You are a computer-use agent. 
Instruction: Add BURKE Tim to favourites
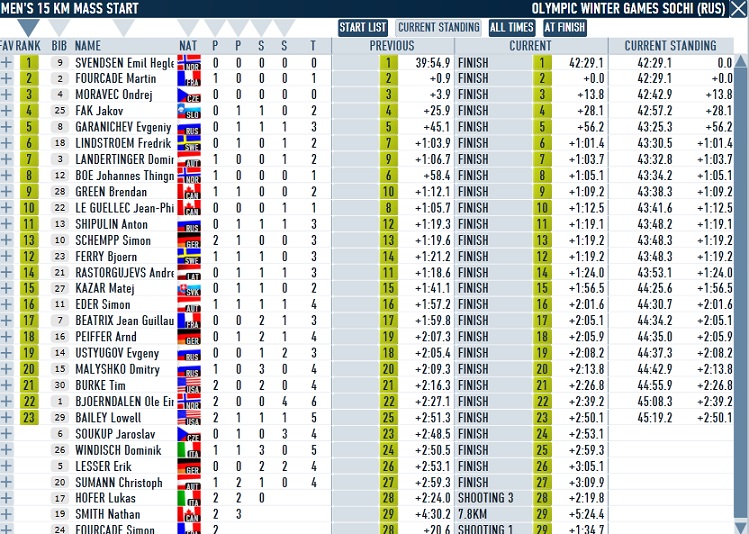[x=6, y=385]
